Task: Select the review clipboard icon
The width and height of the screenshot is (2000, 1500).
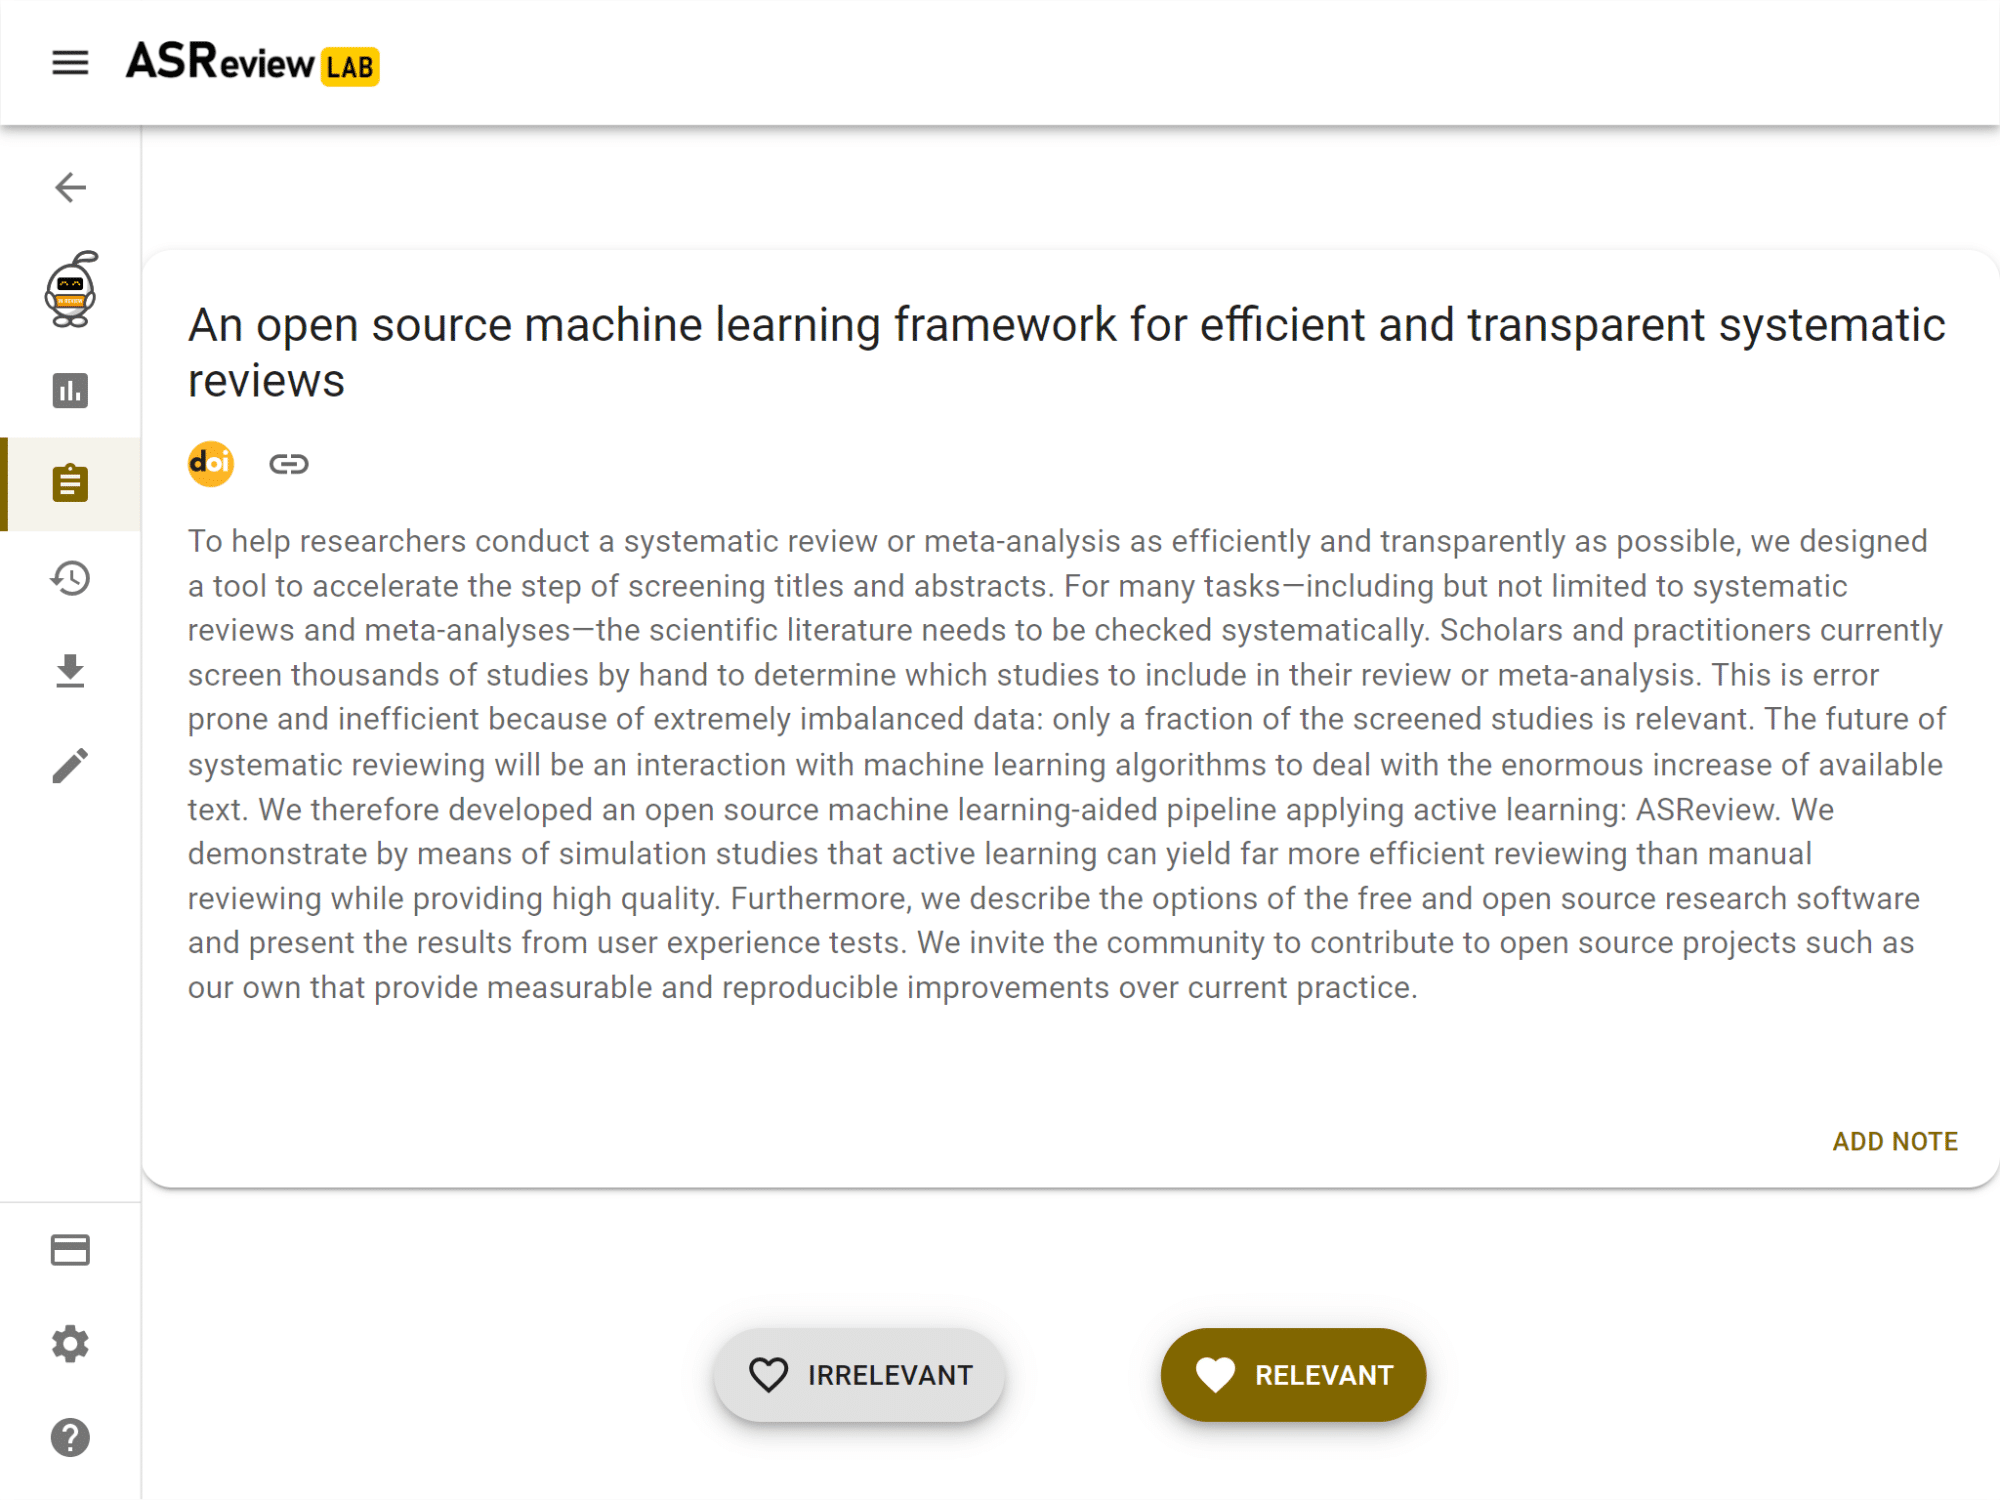Action: tap(70, 483)
